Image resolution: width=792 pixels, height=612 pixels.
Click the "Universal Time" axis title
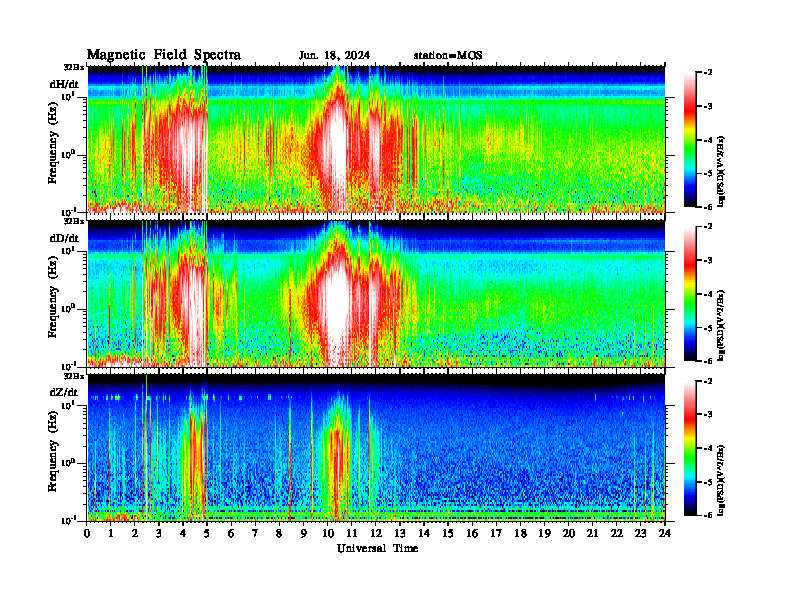click(x=377, y=548)
